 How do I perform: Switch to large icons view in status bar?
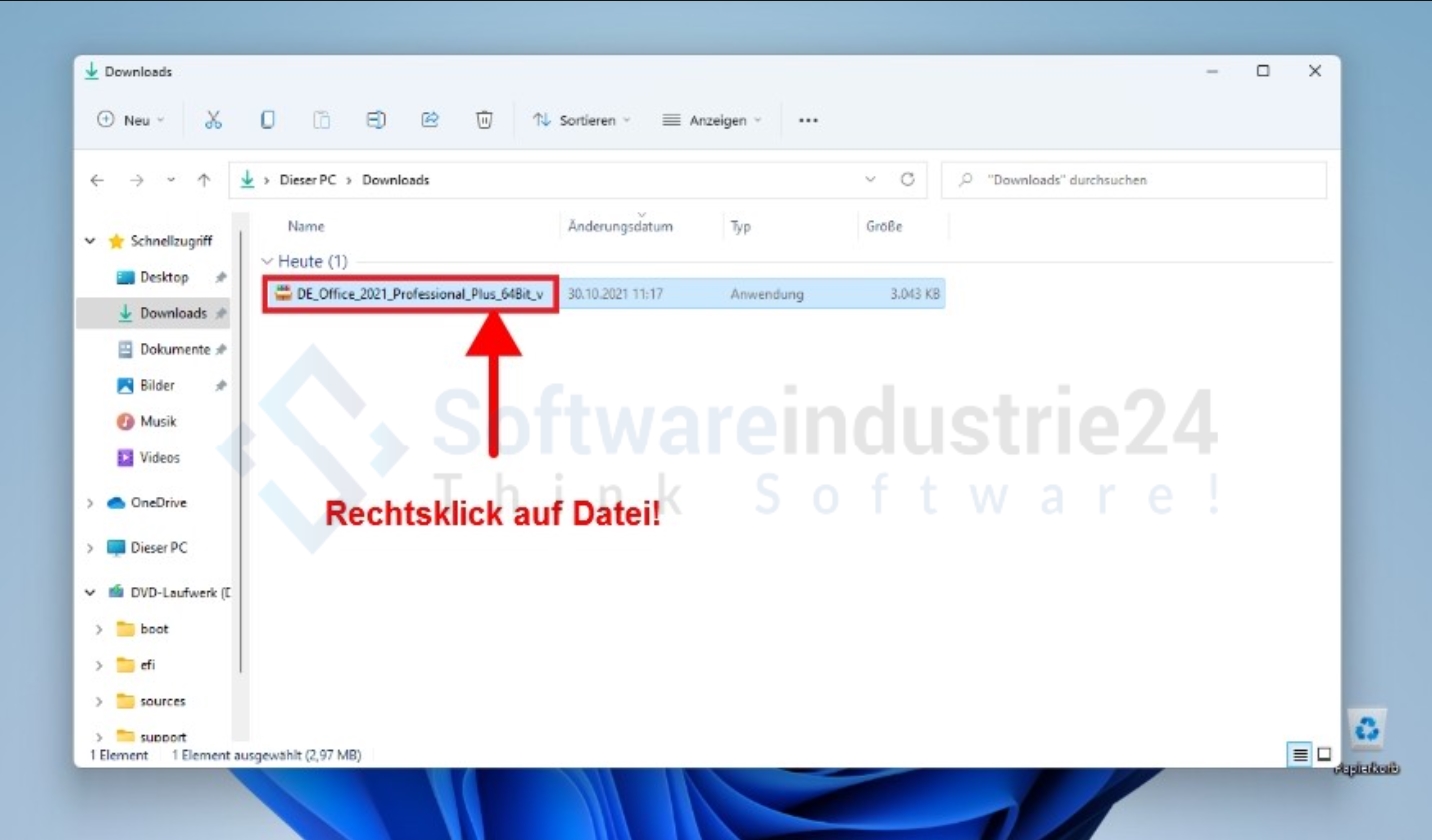pyautogui.click(x=1323, y=755)
